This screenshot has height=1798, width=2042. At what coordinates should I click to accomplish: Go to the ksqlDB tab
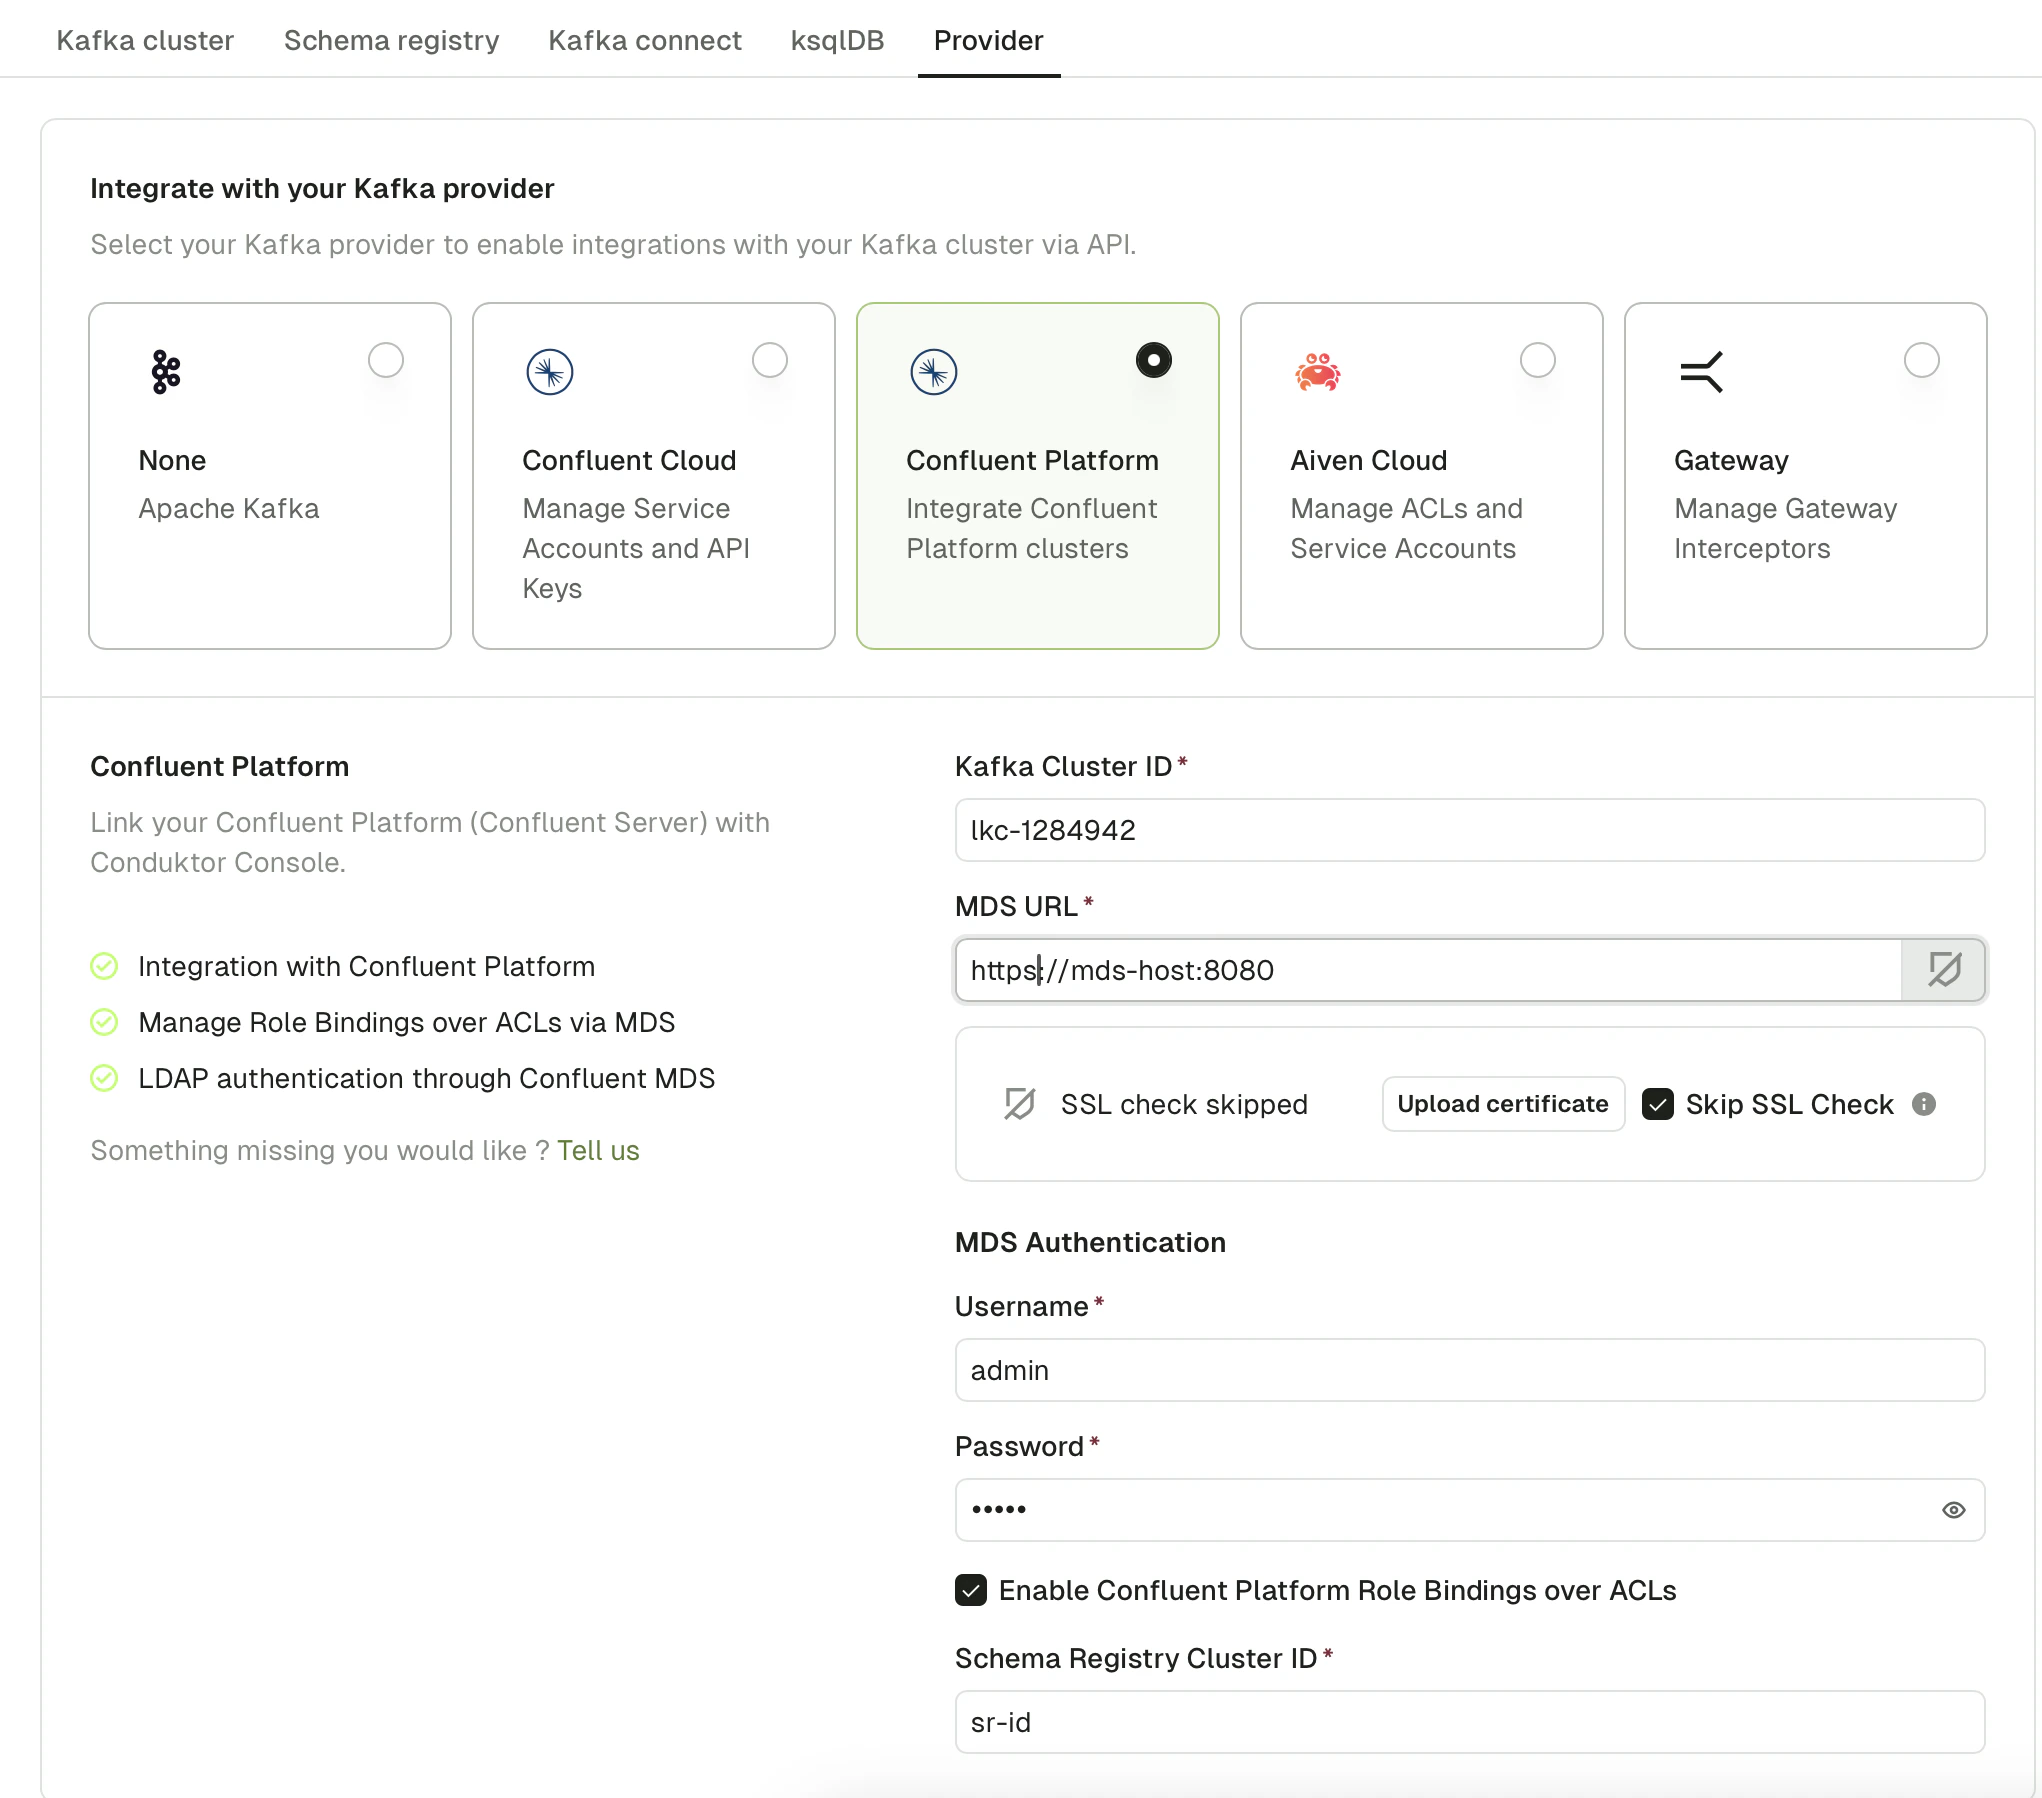point(837,40)
